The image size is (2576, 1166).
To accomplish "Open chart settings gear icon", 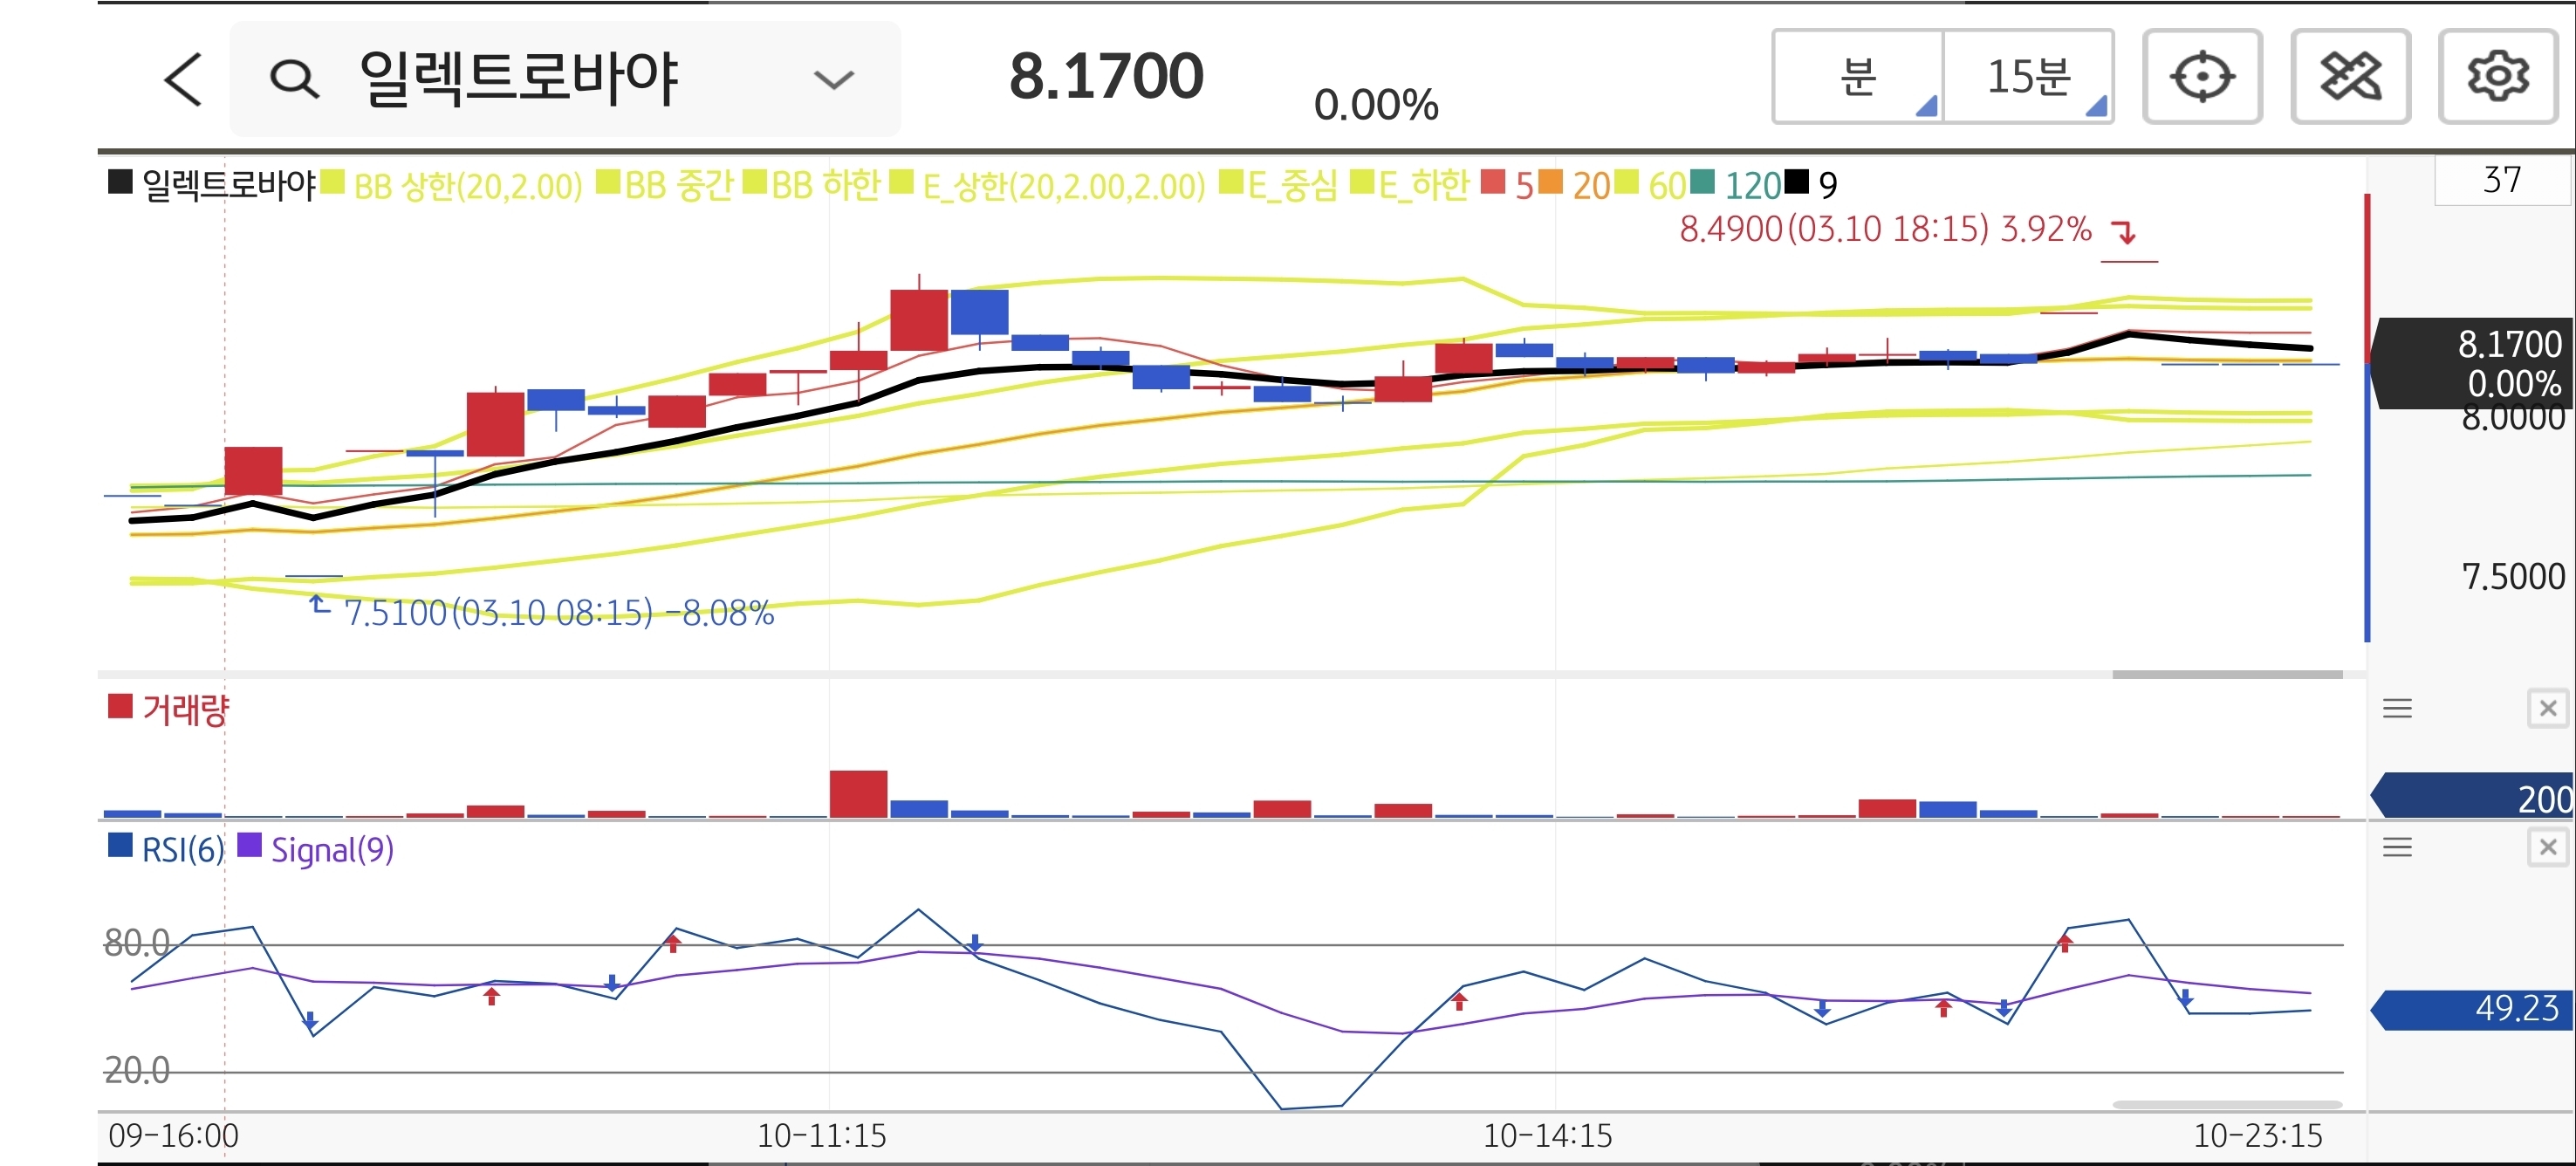I will coord(2497,77).
